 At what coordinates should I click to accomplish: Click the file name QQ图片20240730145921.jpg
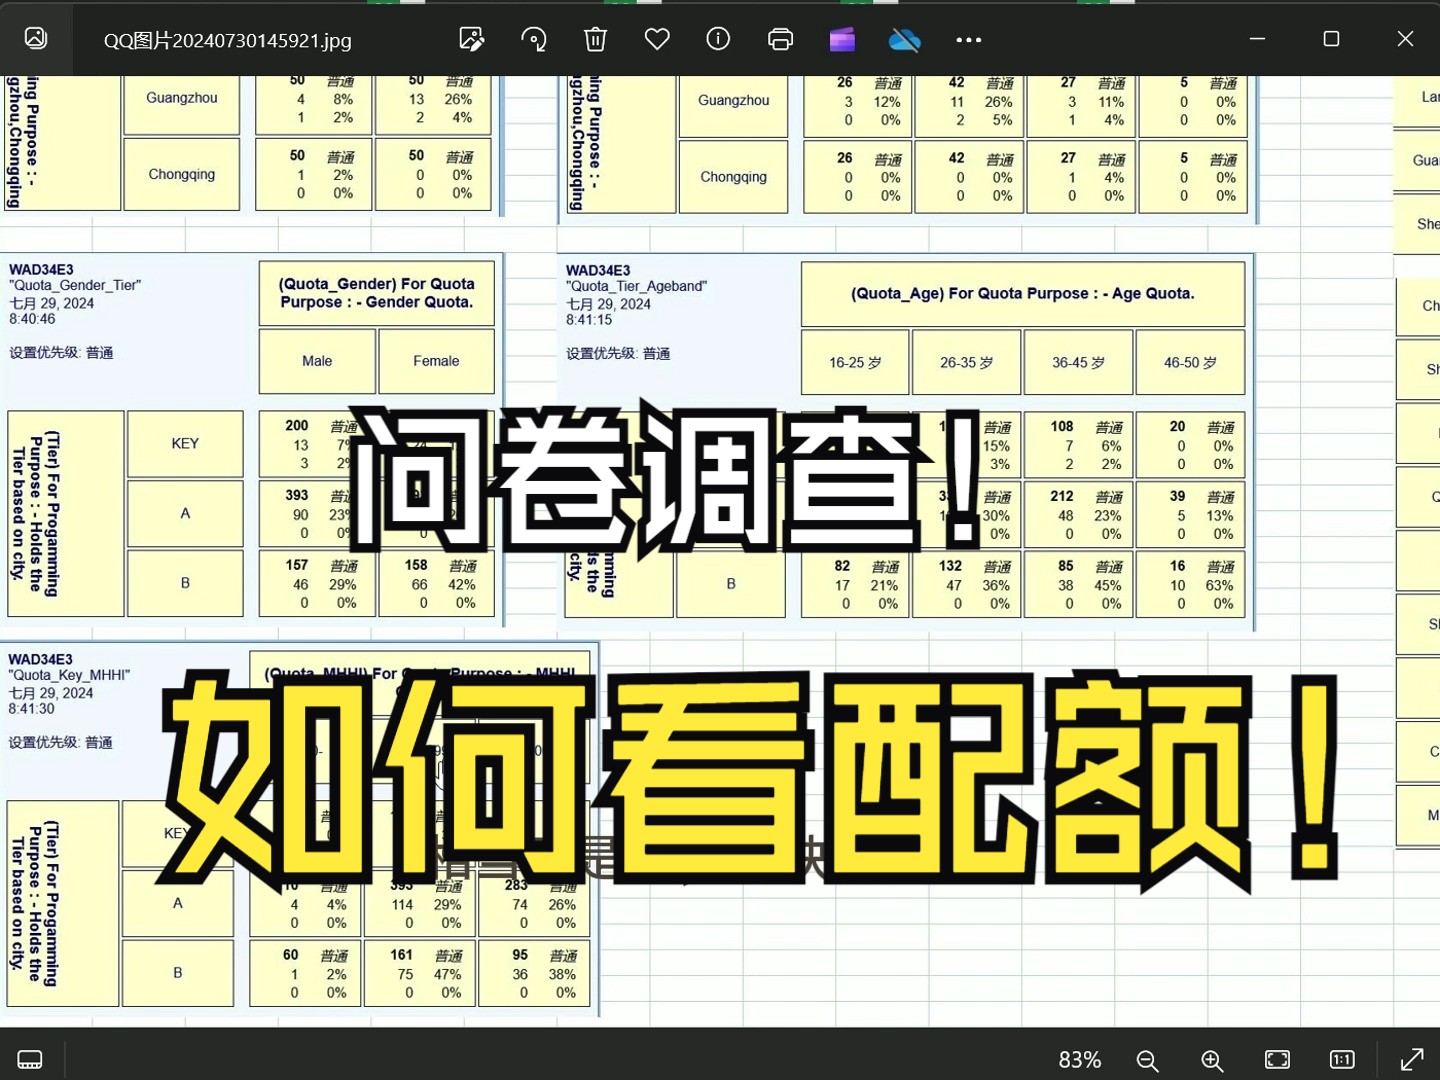pos(228,40)
